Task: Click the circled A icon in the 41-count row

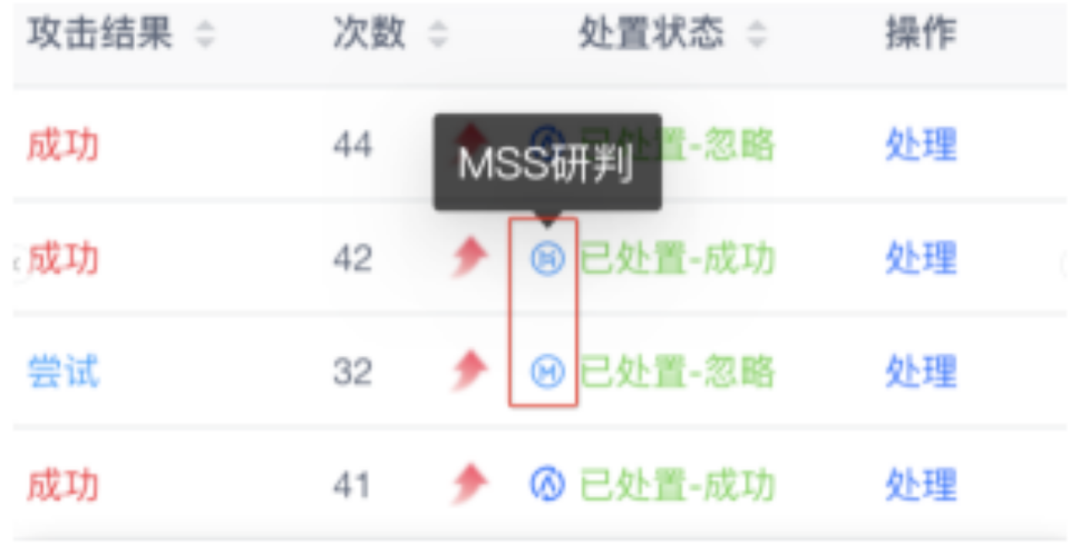Action: click(x=548, y=484)
